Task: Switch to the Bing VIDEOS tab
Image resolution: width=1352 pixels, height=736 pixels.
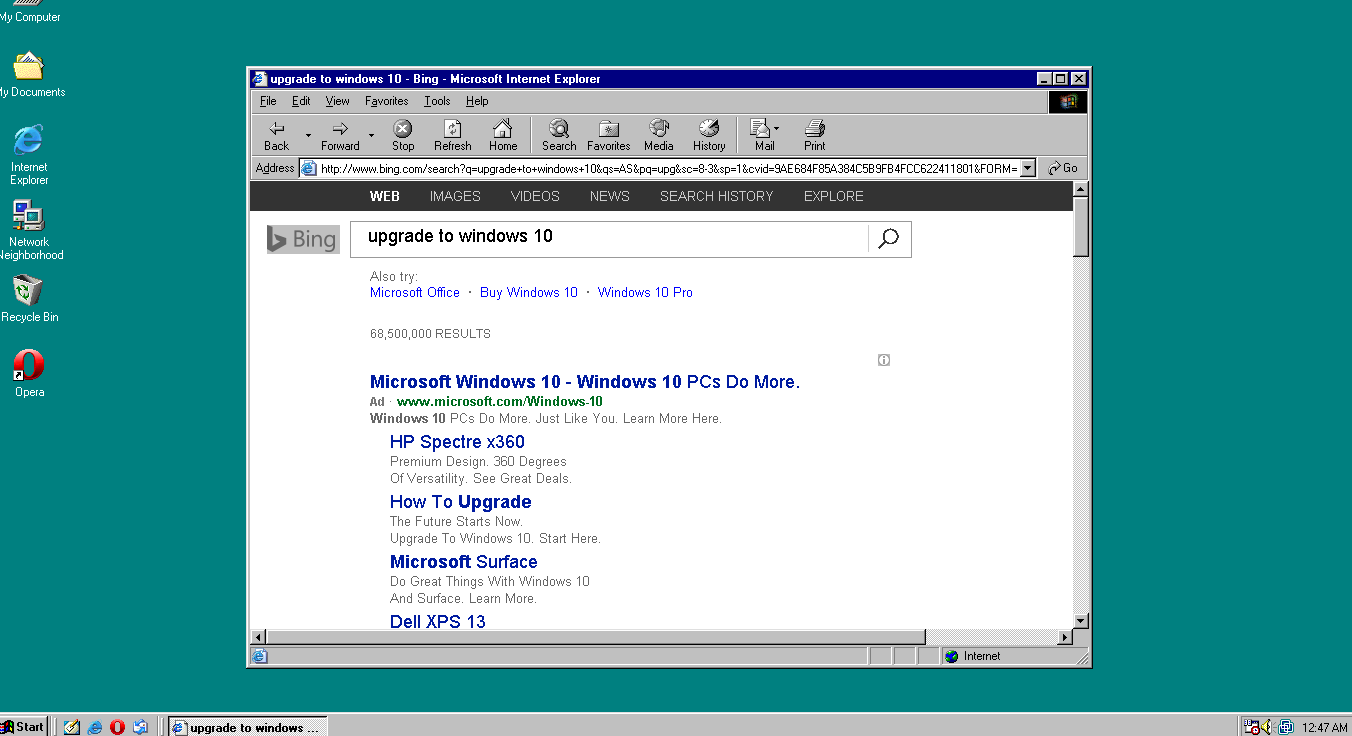Action: [535, 196]
